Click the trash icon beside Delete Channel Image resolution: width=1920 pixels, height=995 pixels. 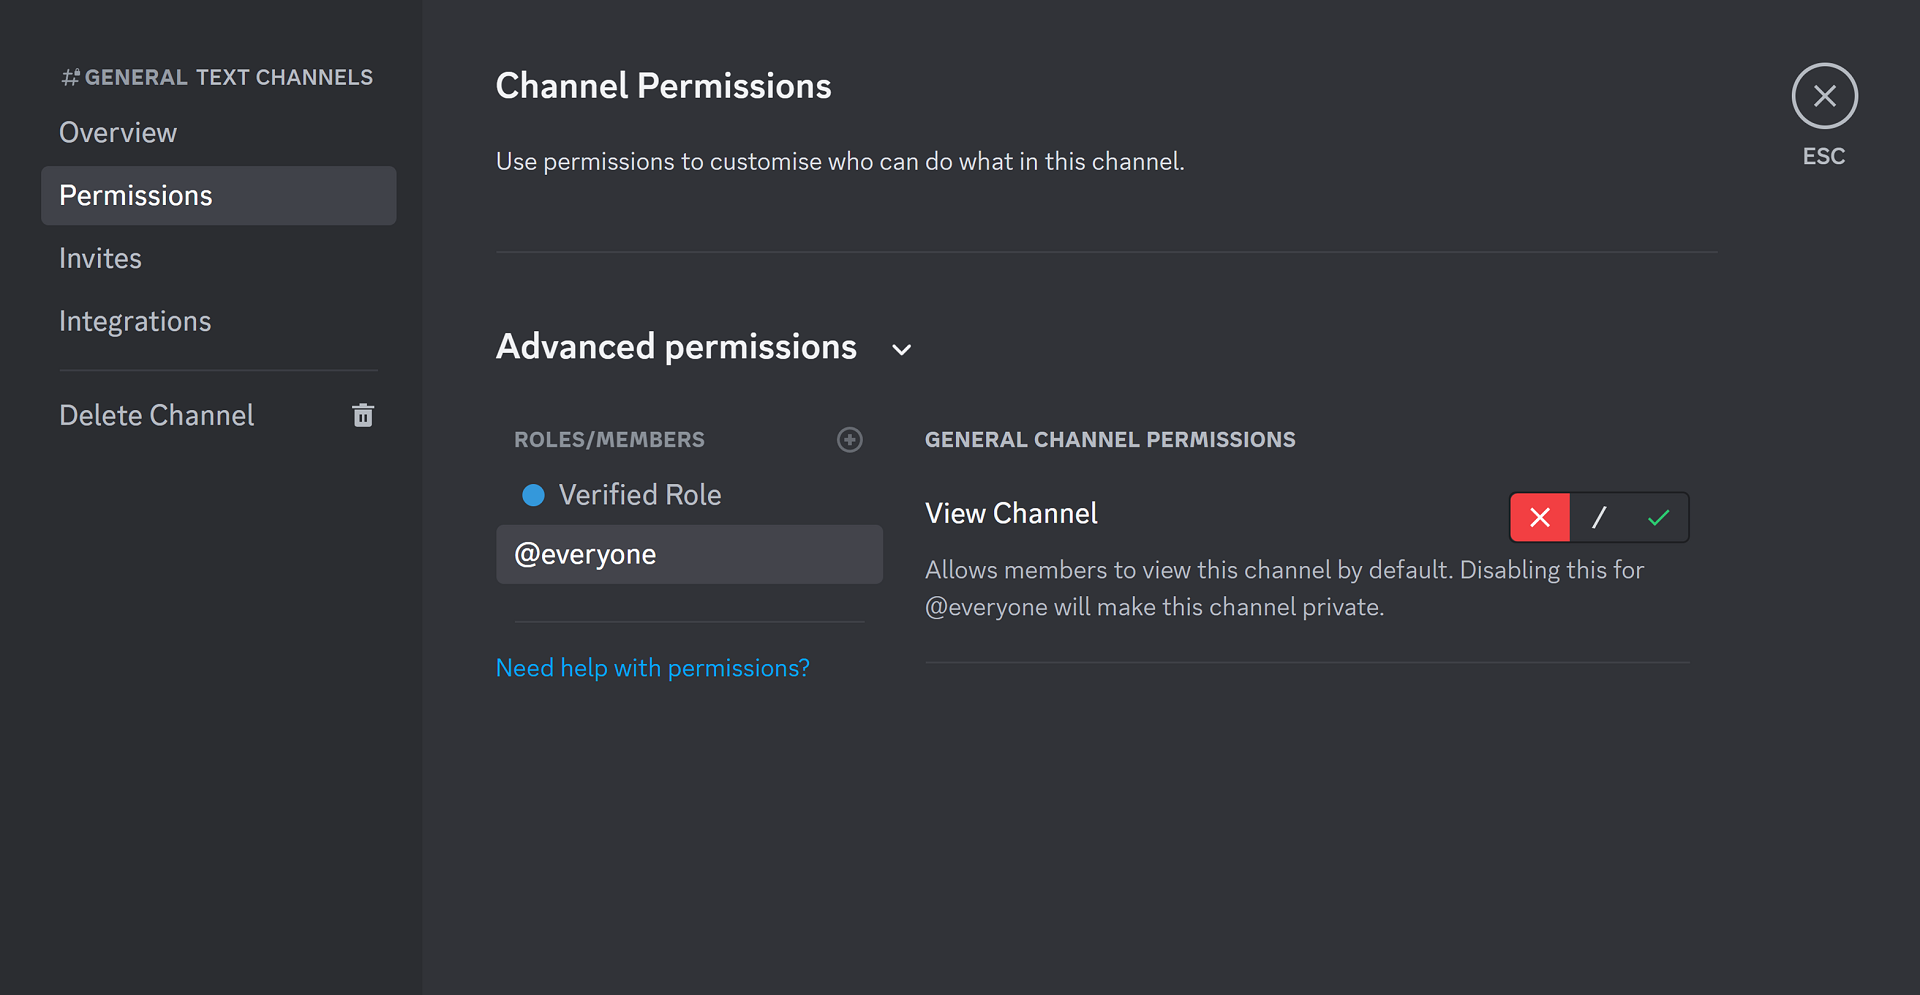[363, 415]
